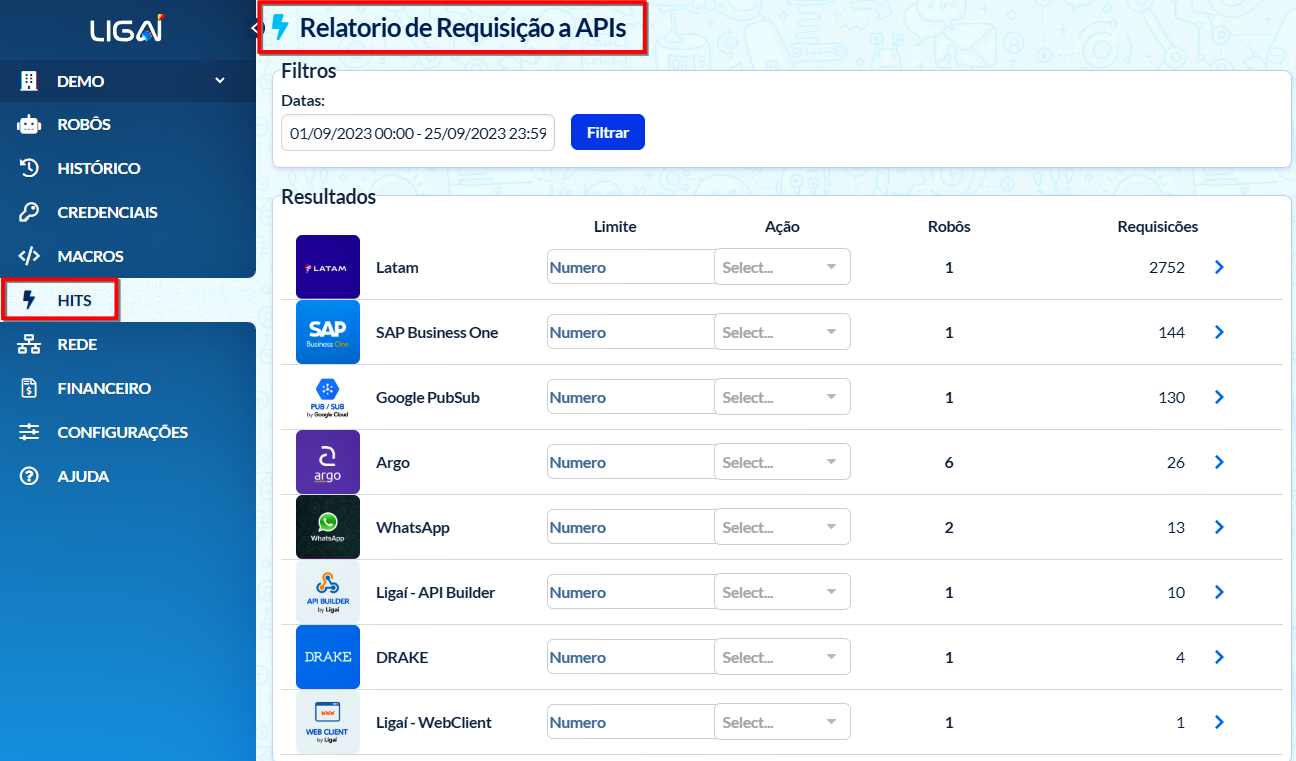The width and height of the screenshot is (1296, 761).
Task: Select the Macros menu item
Action: (x=128, y=256)
